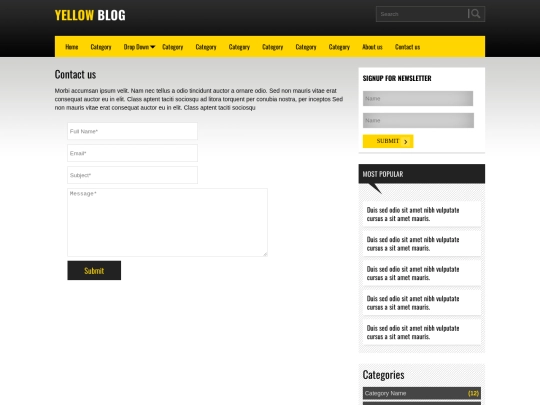Click into the Full Name field
Viewport: 540px width, 405px height.
pos(133,131)
